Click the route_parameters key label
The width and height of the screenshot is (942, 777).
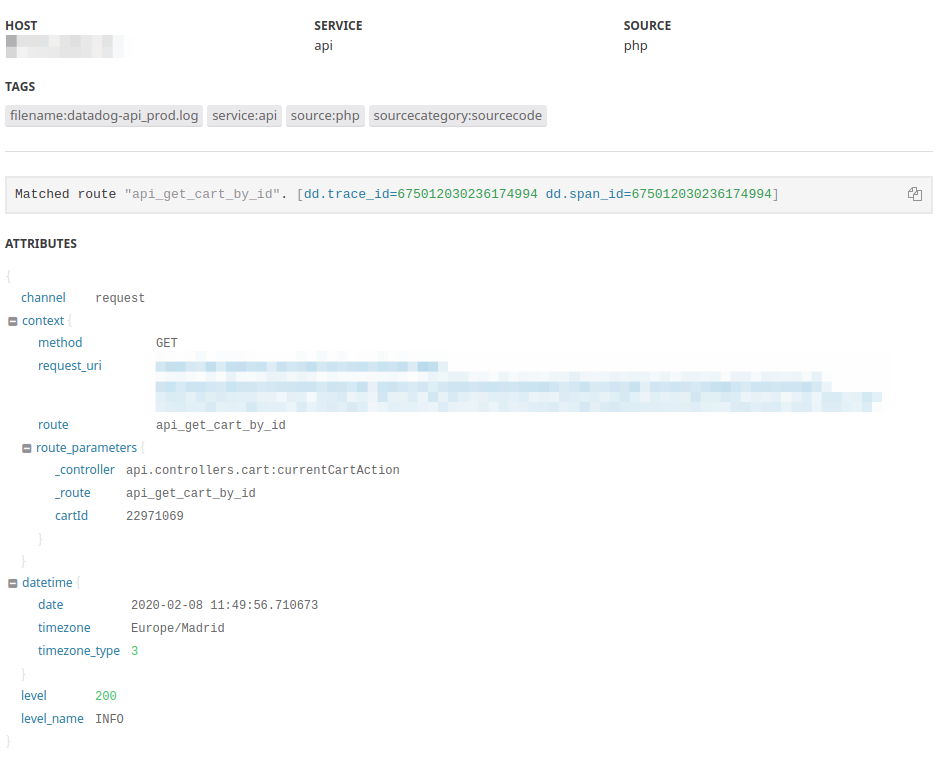(x=87, y=448)
